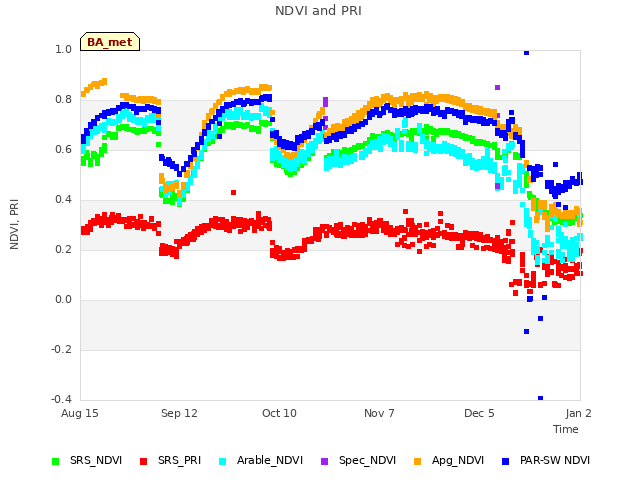
Task: Click the chart title NDVI and PRI
Action: point(318,11)
